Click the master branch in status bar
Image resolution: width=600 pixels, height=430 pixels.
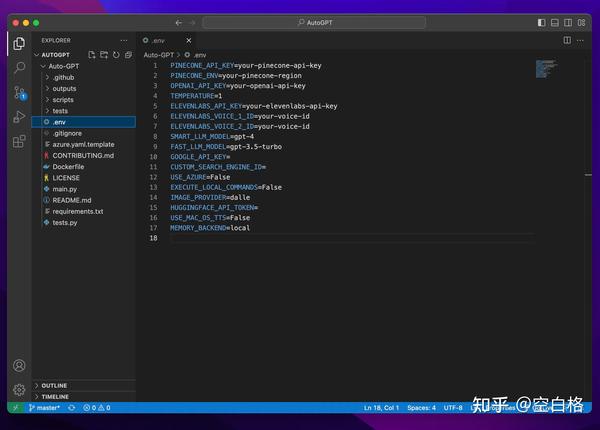coord(44,408)
